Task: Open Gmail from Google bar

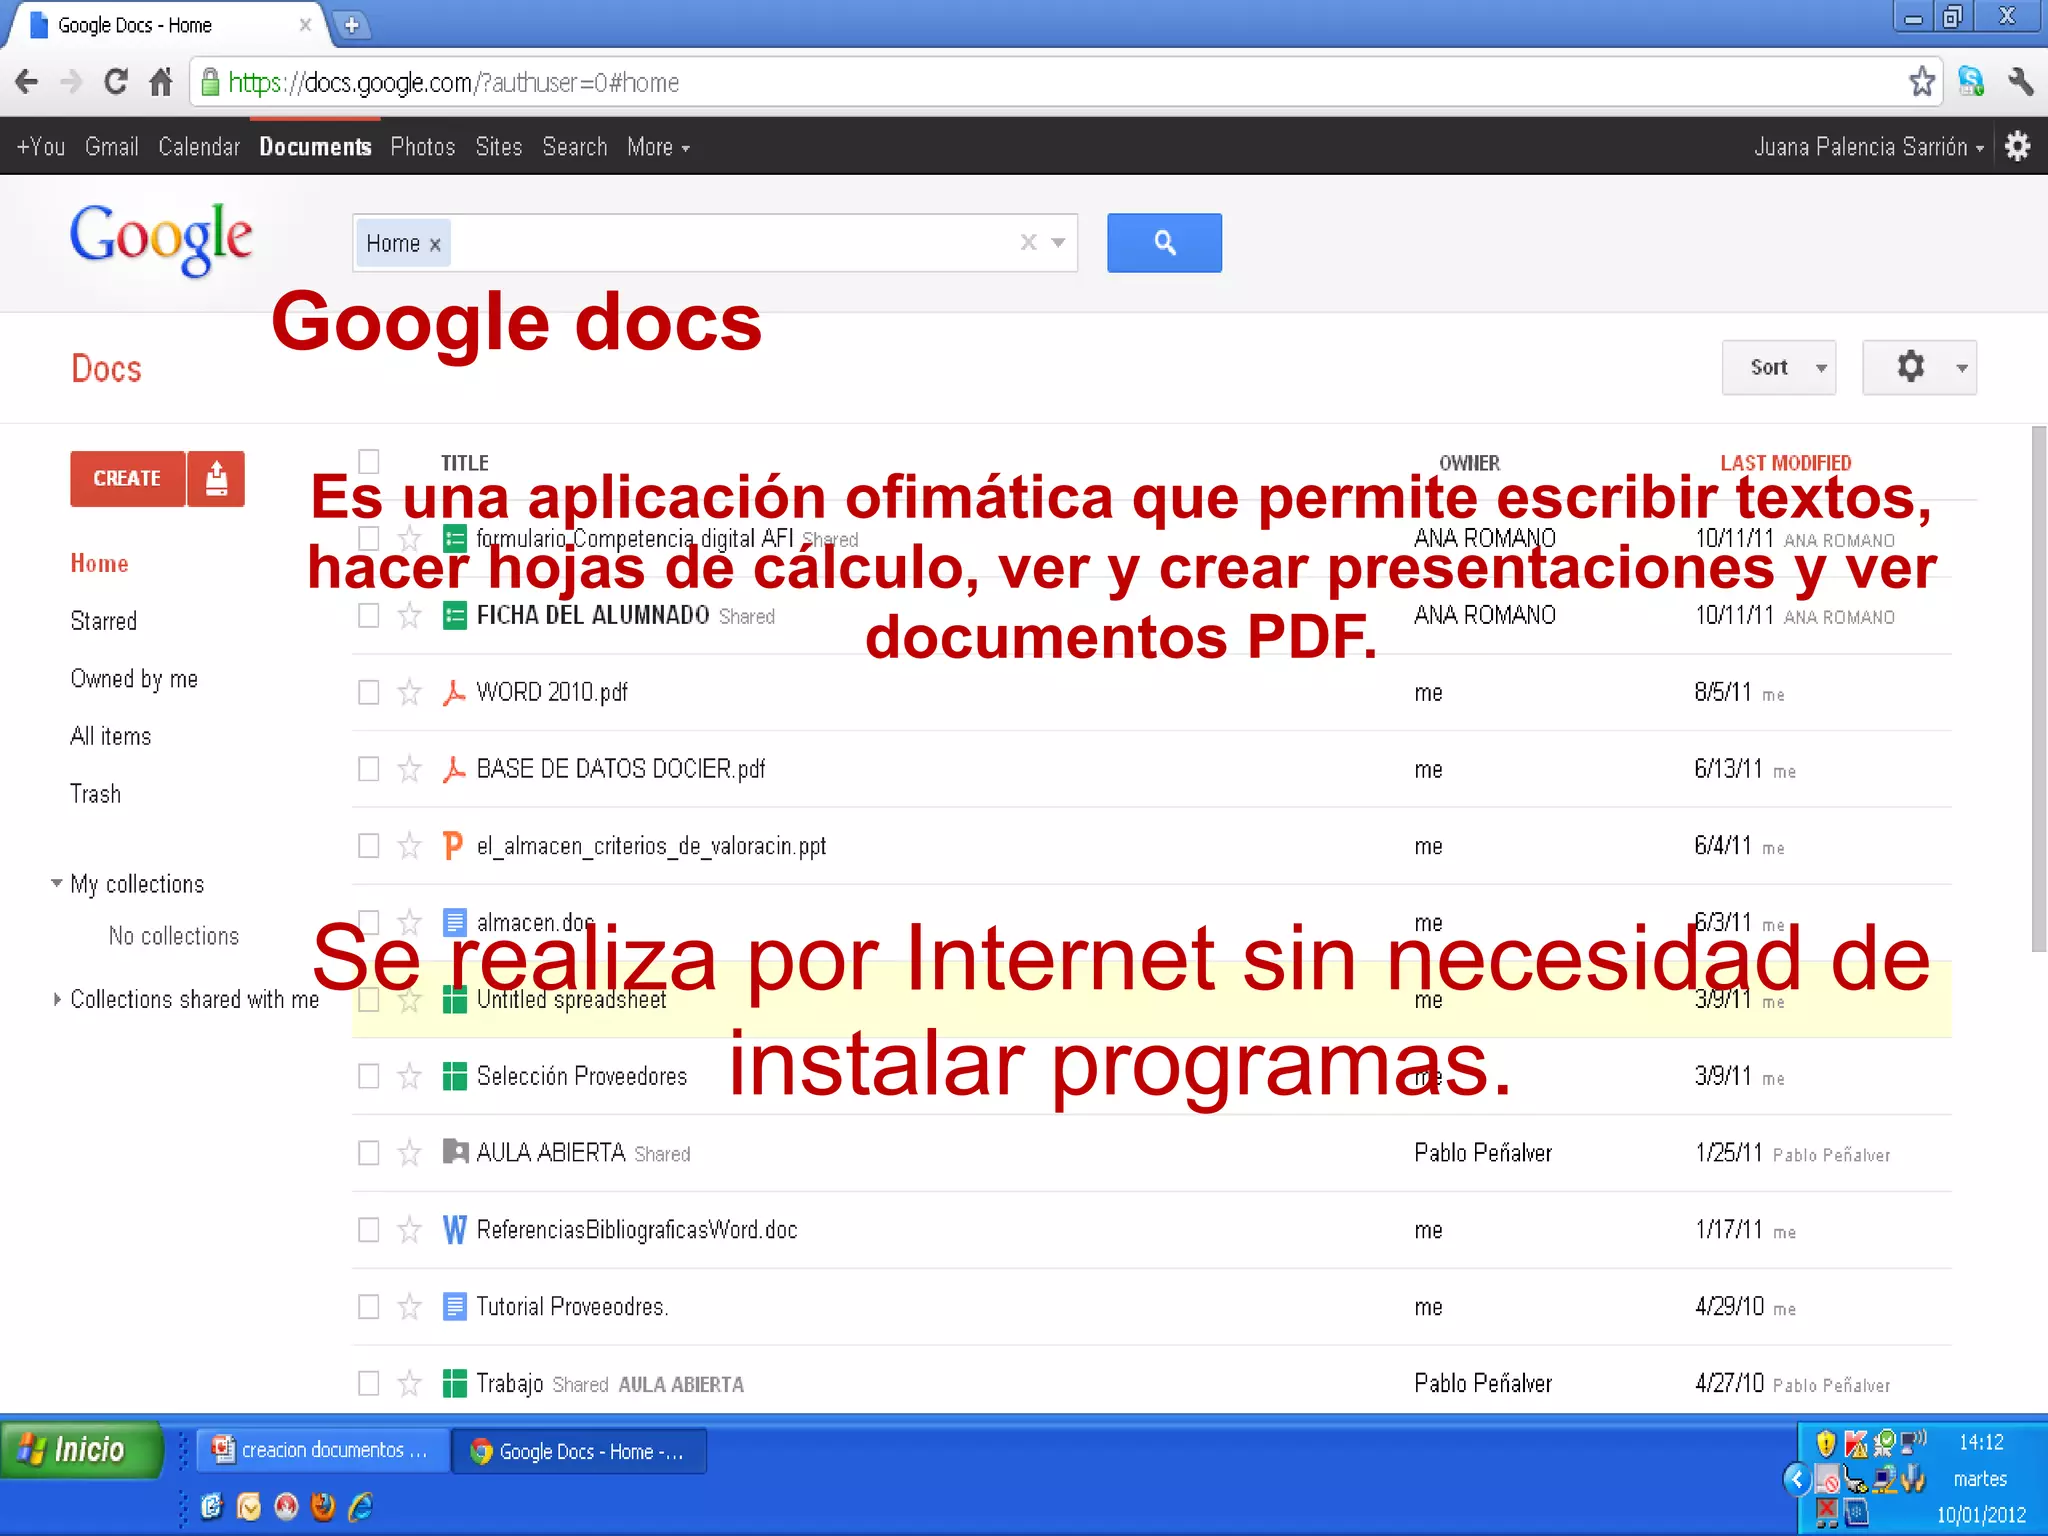Action: [111, 147]
